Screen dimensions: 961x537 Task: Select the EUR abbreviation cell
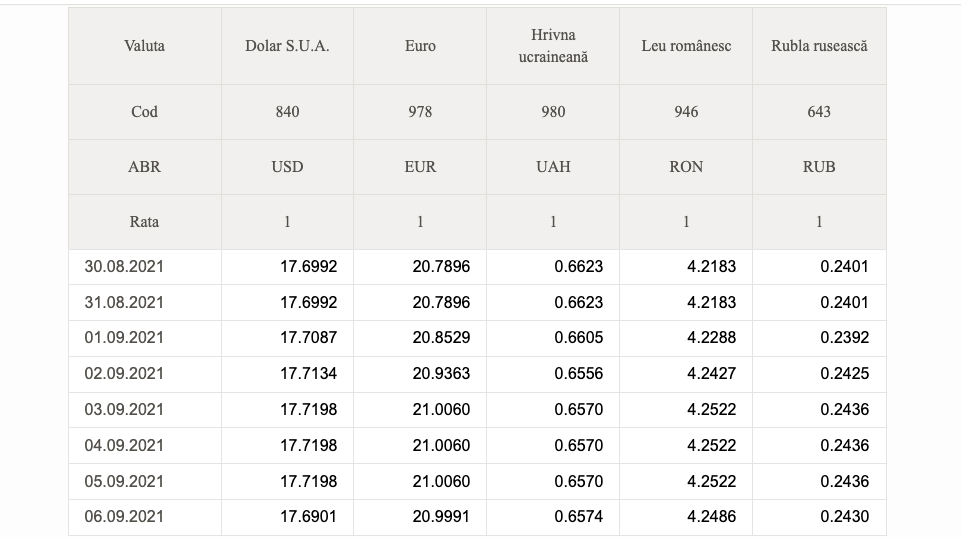pyautogui.click(x=420, y=167)
